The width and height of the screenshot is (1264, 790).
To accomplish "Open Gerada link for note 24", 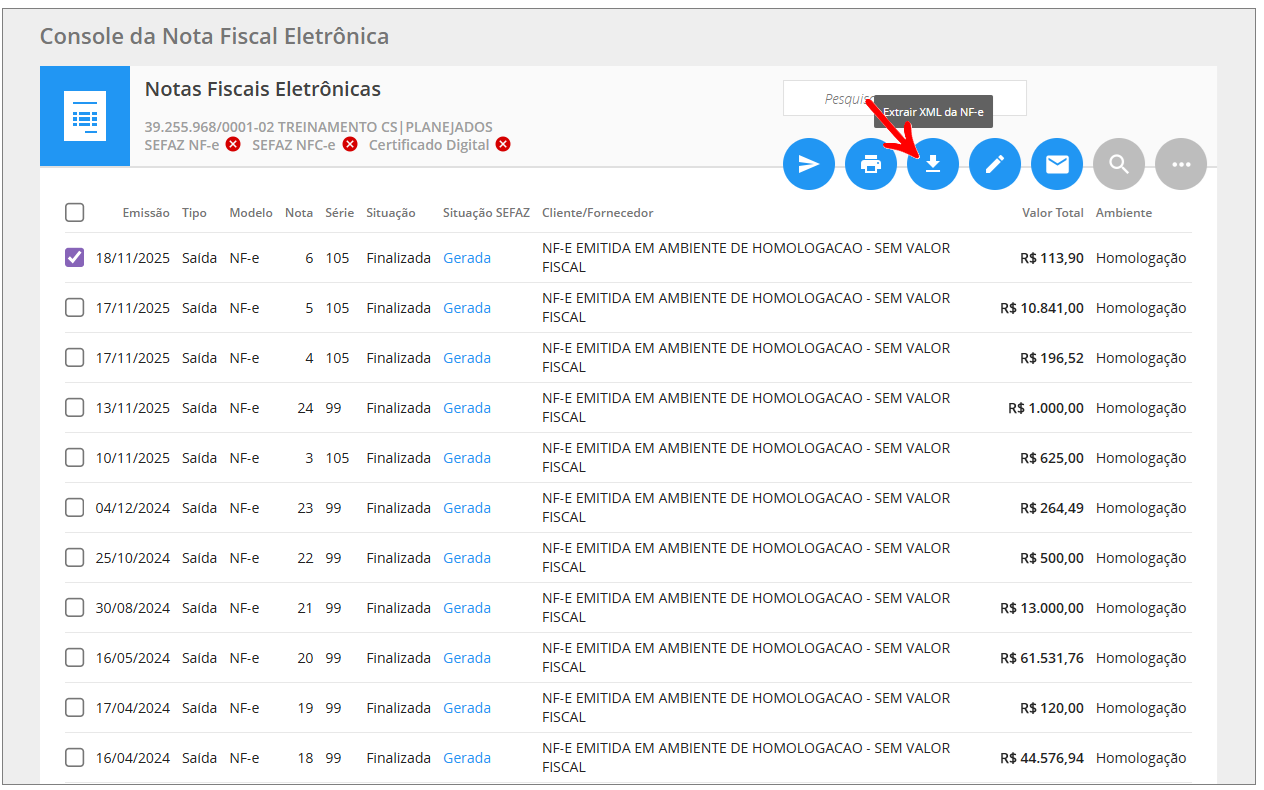I will tap(467, 408).
